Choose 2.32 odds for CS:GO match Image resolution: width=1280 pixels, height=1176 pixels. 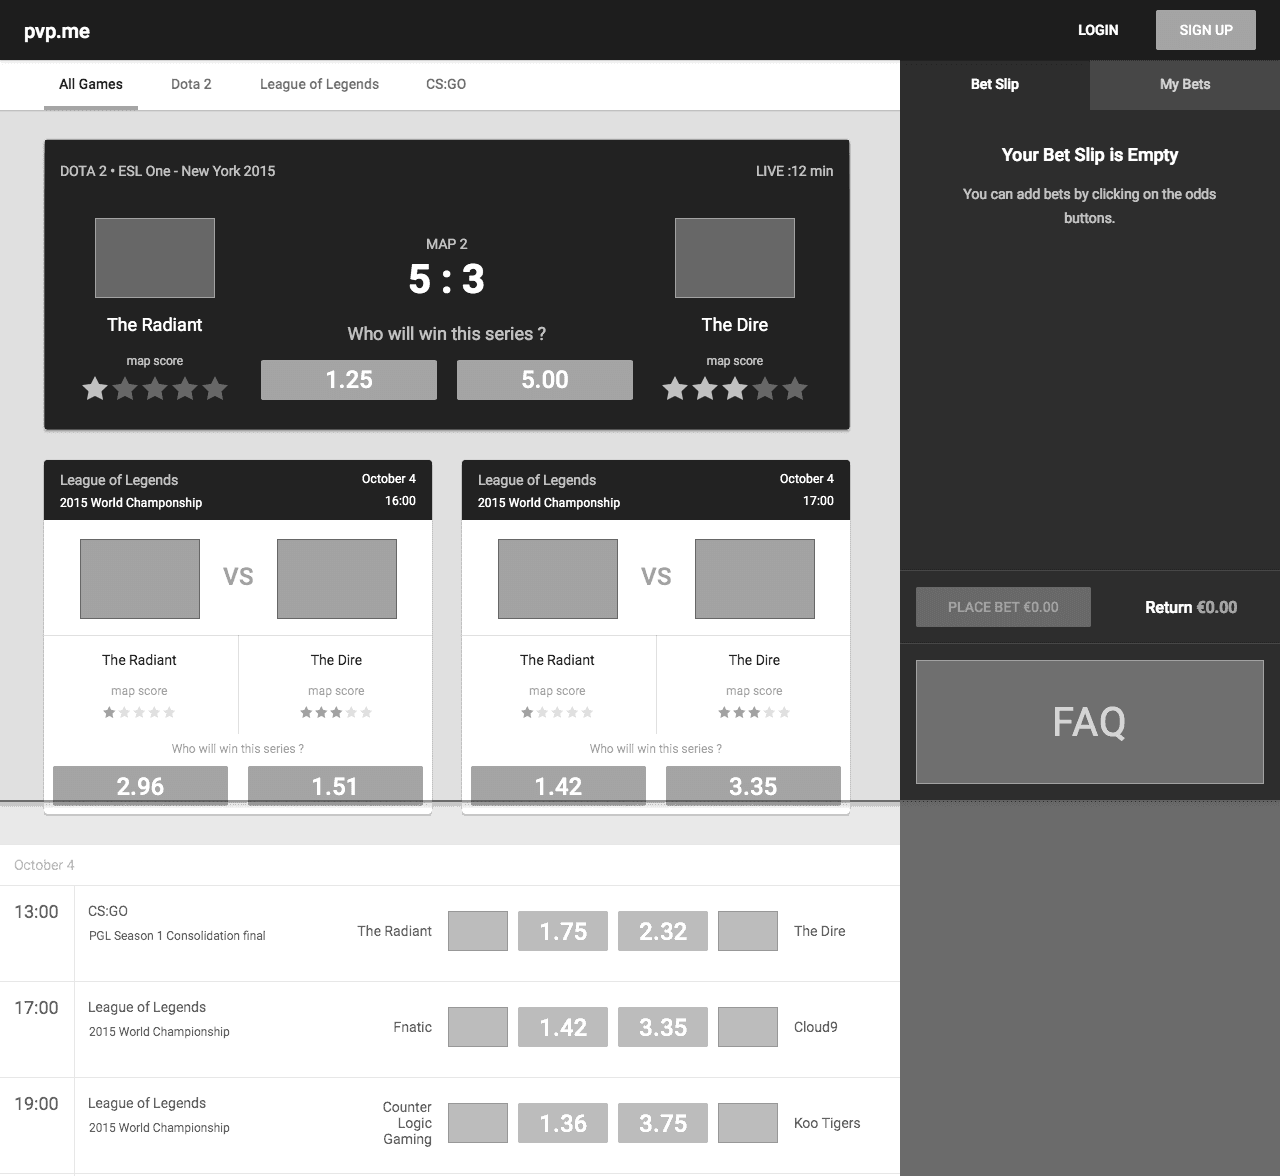pyautogui.click(x=663, y=931)
